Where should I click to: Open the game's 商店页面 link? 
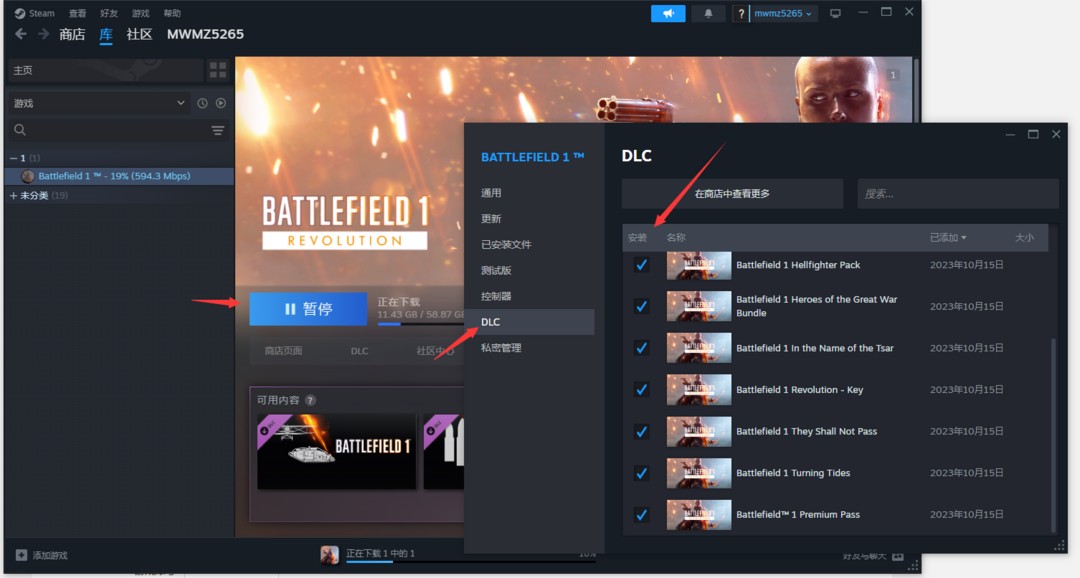pyautogui.click(x=283, y=351)
